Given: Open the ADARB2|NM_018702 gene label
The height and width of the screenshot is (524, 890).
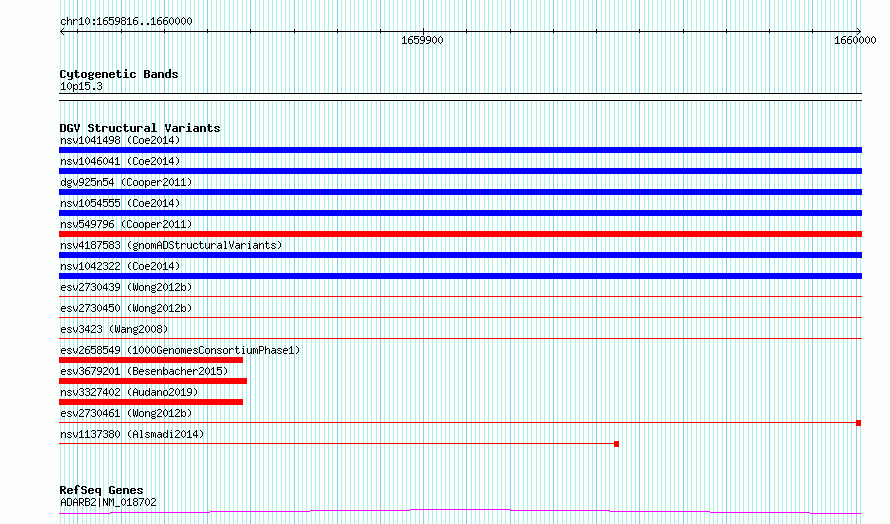Looking at the screenshot, I should [x=108, y=502].
